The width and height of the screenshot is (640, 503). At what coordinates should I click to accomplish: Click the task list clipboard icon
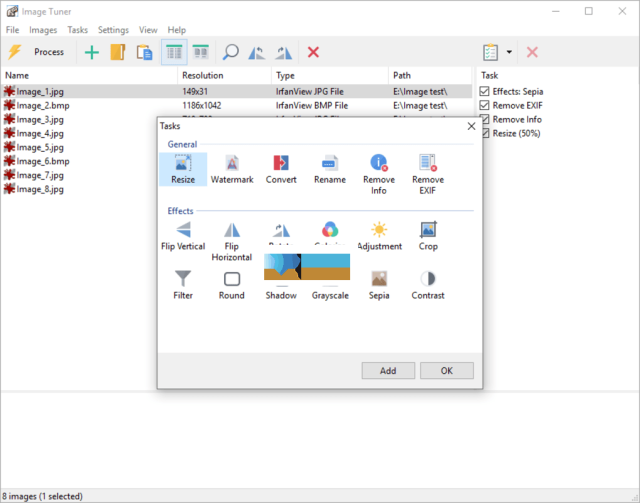(490, 52)
